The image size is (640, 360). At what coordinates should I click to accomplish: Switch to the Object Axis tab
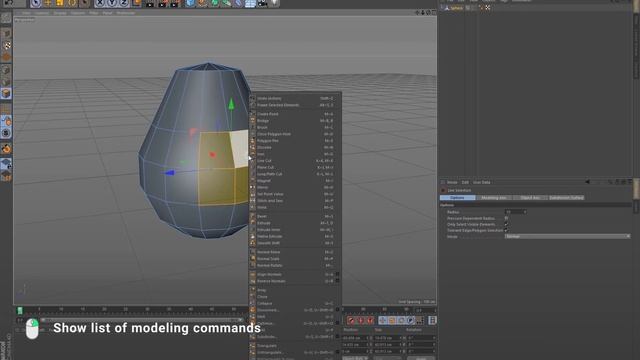530,198
